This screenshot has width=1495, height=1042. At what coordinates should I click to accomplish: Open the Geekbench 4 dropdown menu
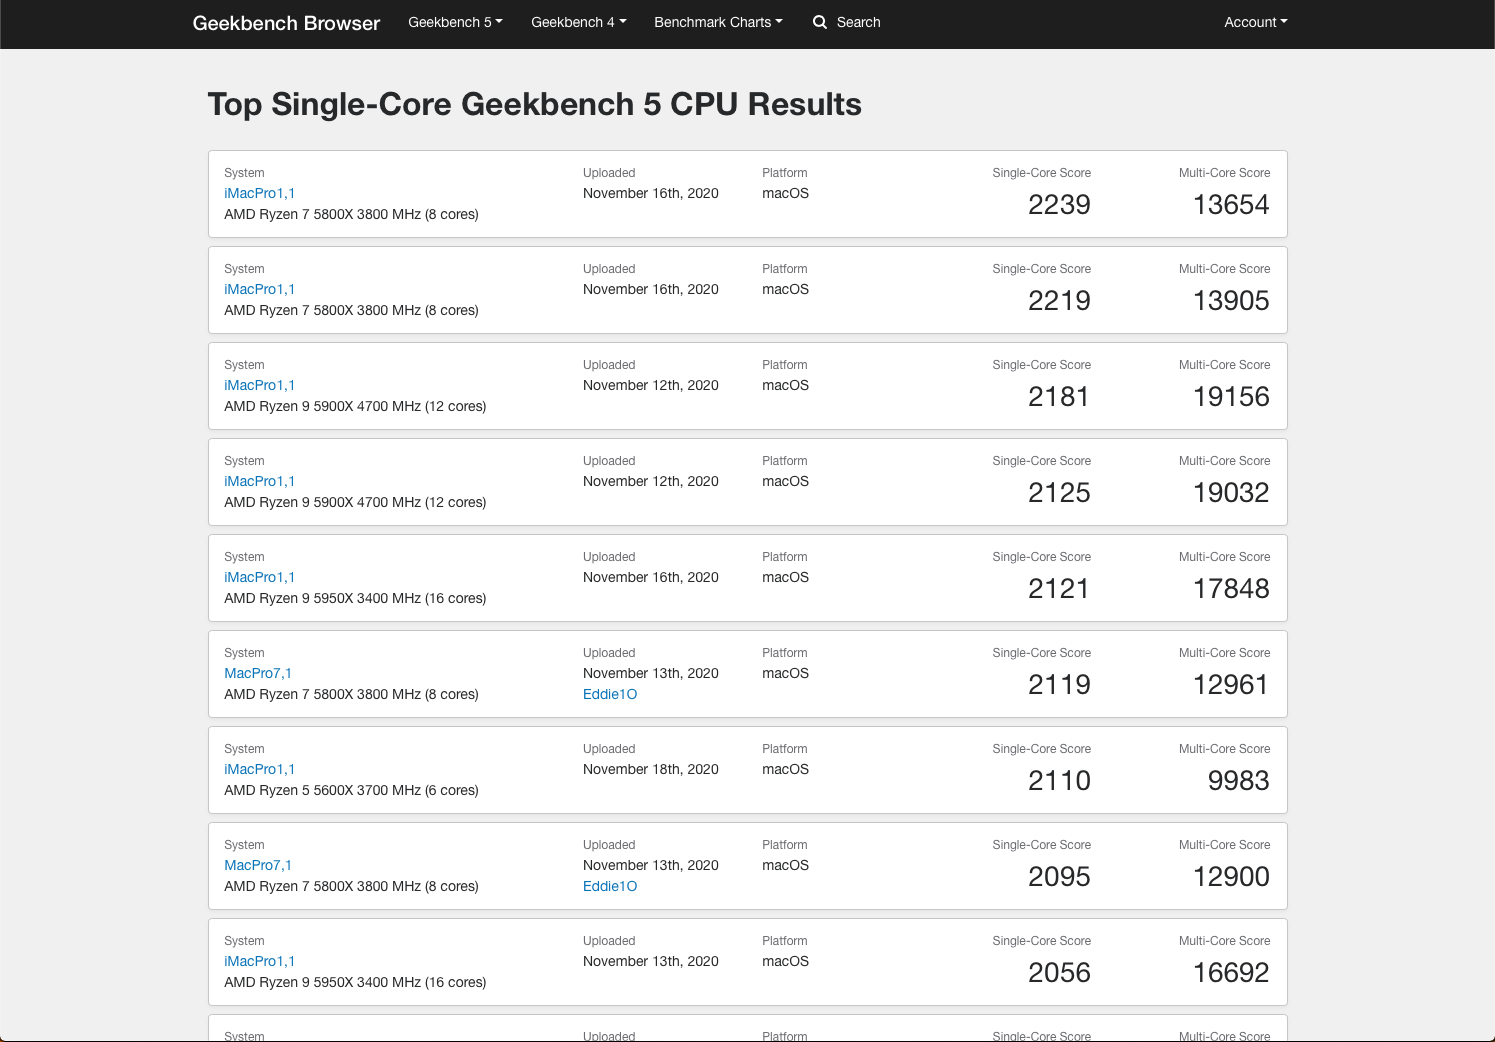coord(578,22)
